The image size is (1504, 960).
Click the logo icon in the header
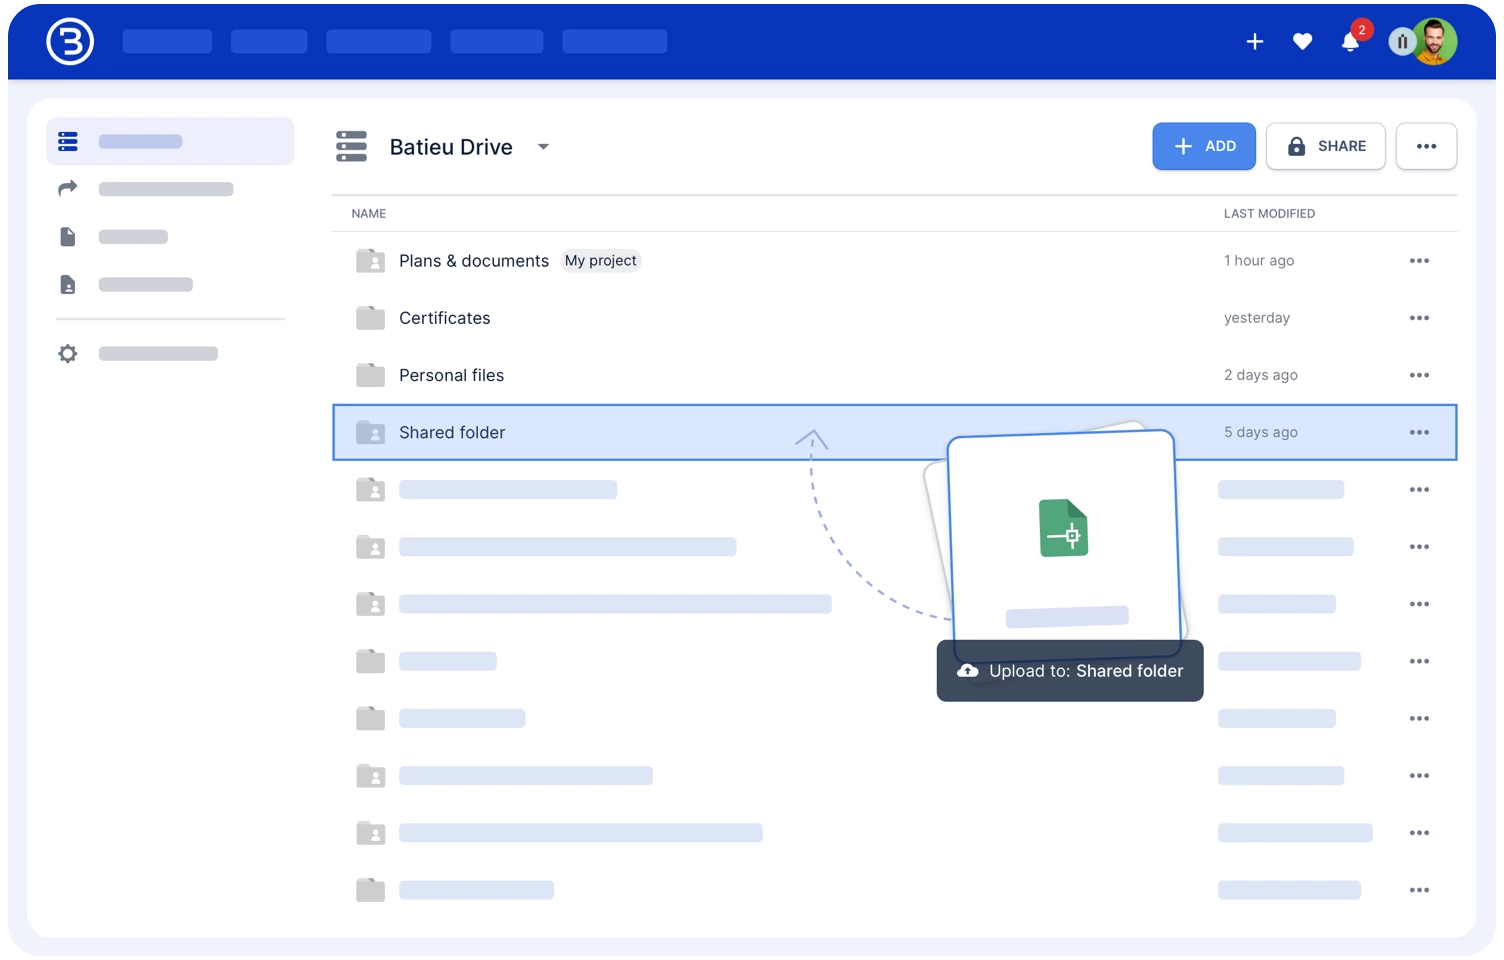point(70,42)
